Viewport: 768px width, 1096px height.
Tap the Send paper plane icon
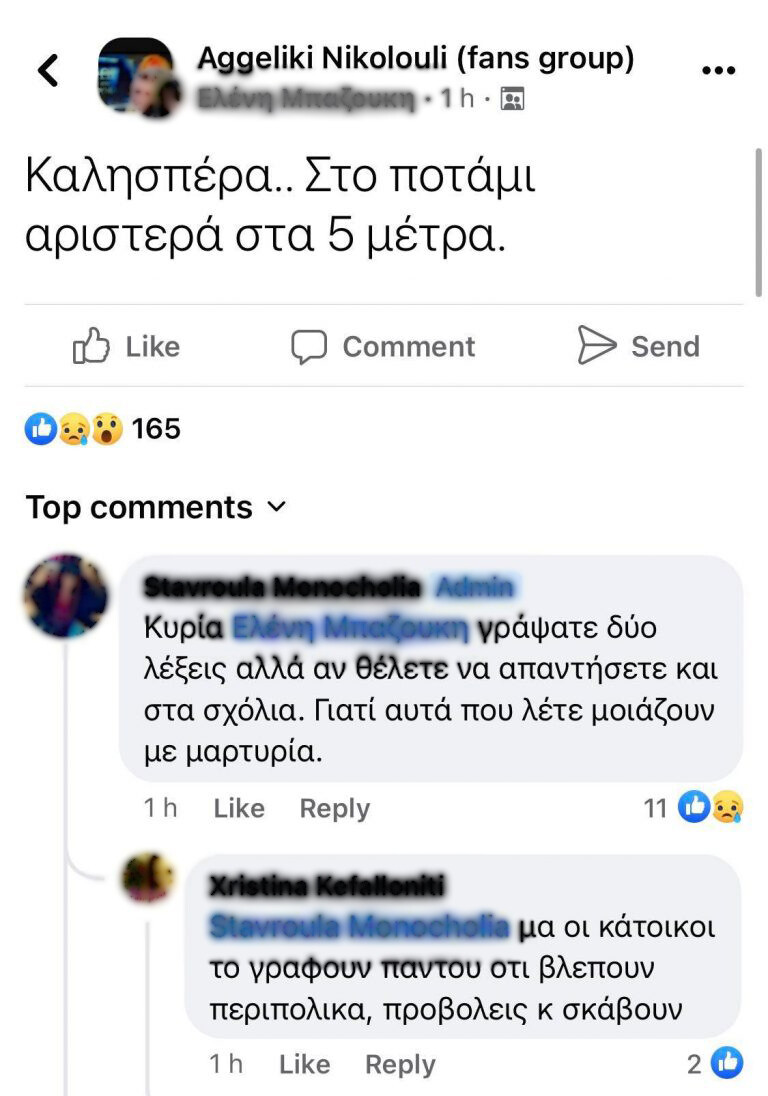coord(597,345)
